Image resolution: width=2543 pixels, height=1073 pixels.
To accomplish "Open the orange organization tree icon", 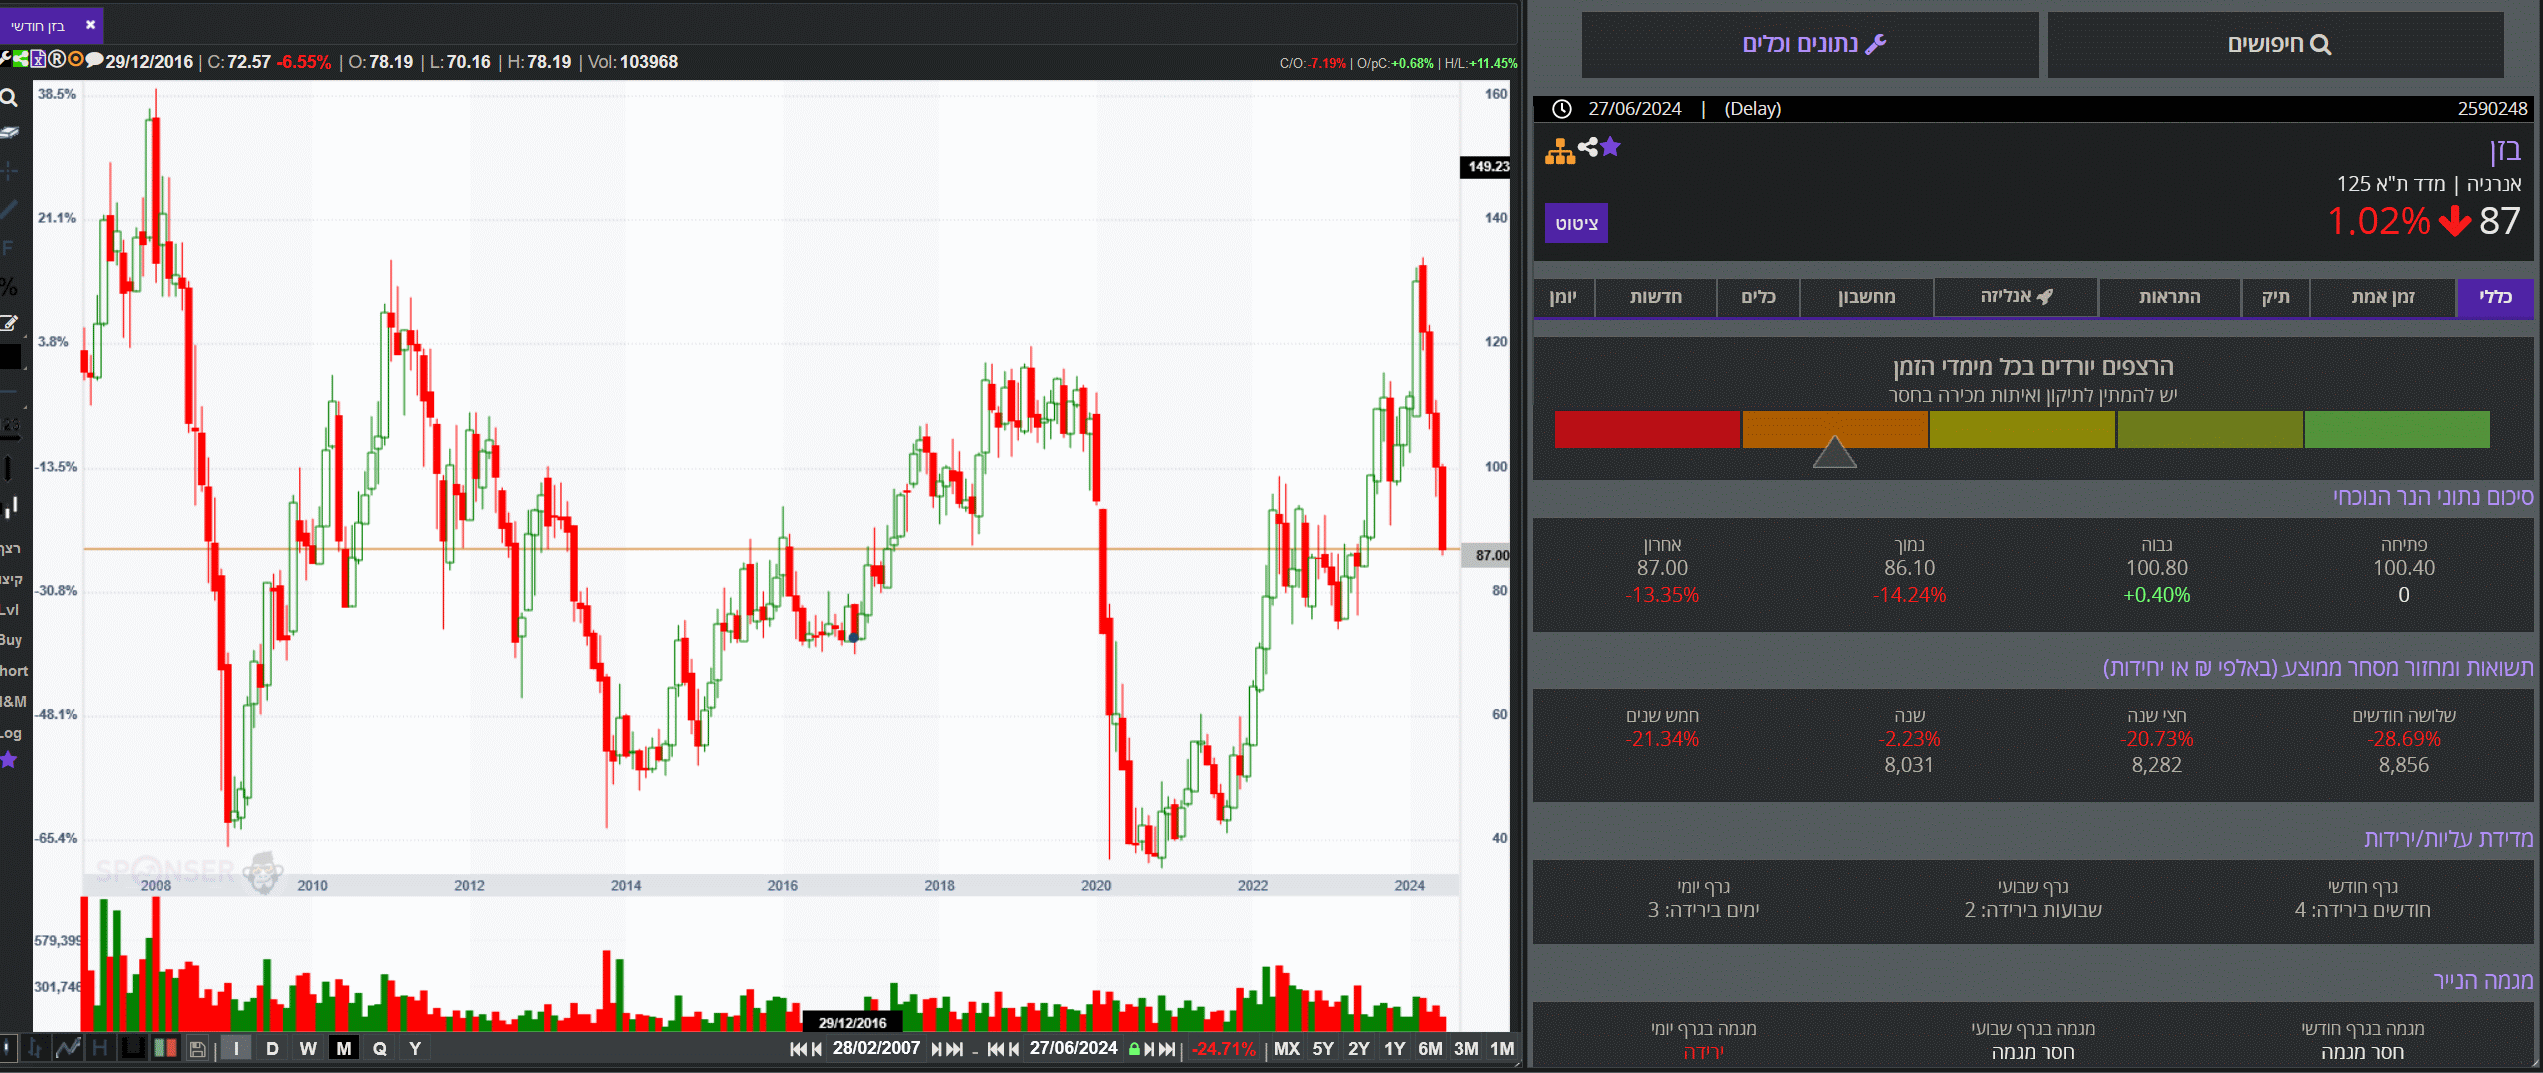I will [1560, 152].
